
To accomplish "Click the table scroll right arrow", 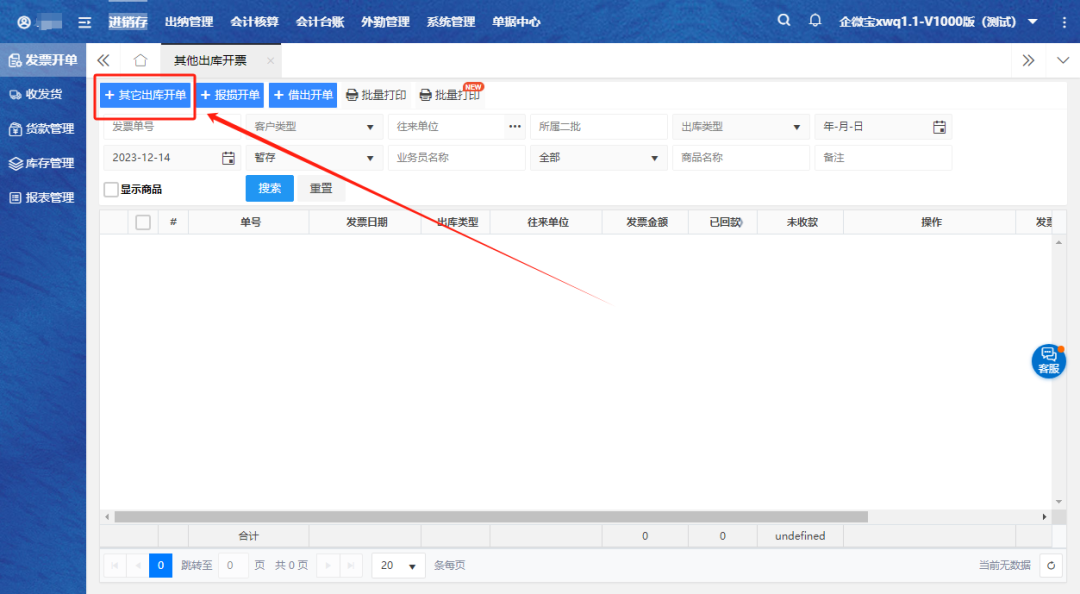I will tap(1044, 517).
